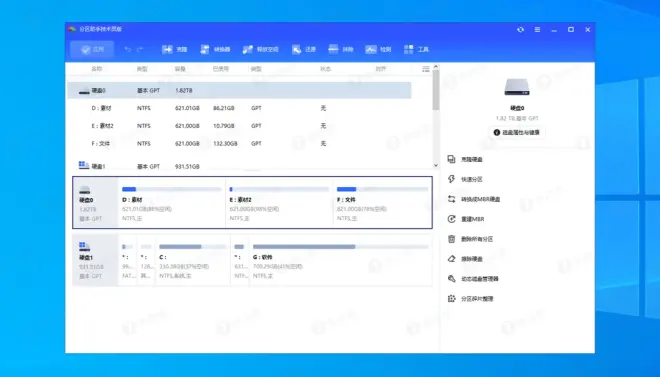660x377 pixels.
Task: Open Disk Properties and Health button
Action: pyautogui.click(x=517, y=133)
